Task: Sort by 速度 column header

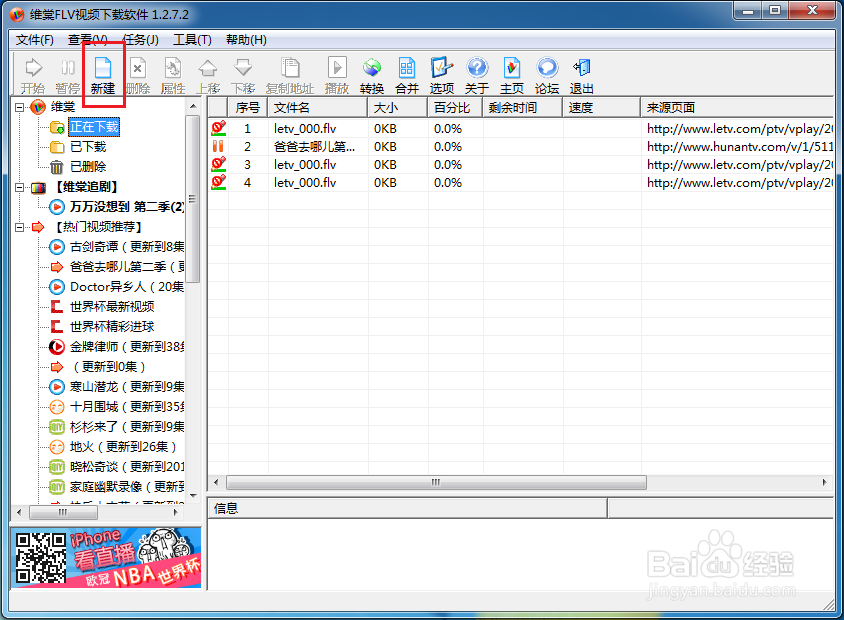Action: (x=602, y=108)
